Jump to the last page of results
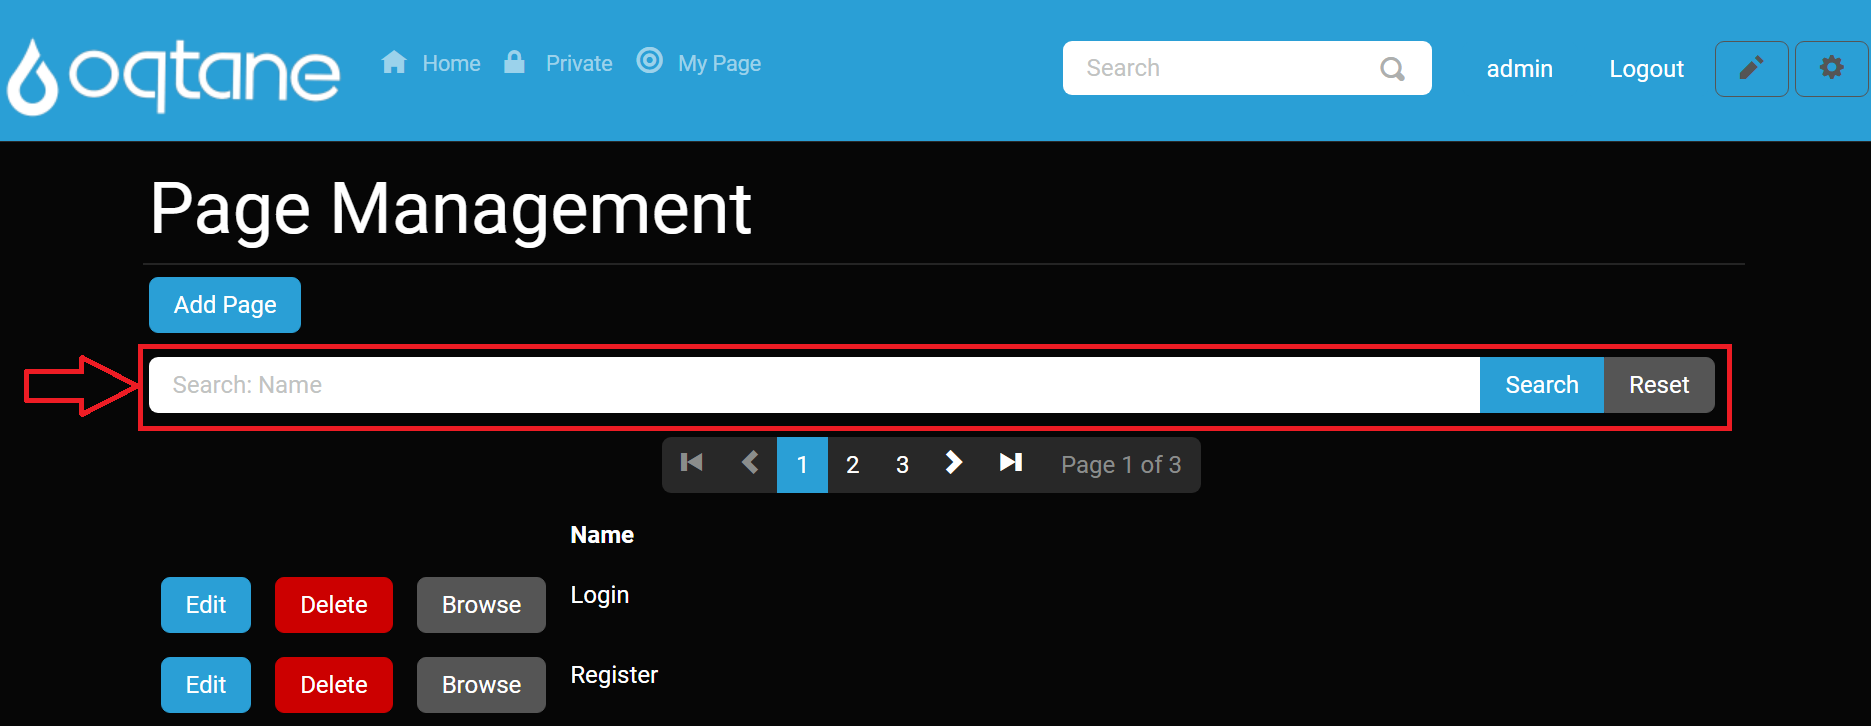The height and width of the screenshot is (726, 1871). [x=1011, y=463]
